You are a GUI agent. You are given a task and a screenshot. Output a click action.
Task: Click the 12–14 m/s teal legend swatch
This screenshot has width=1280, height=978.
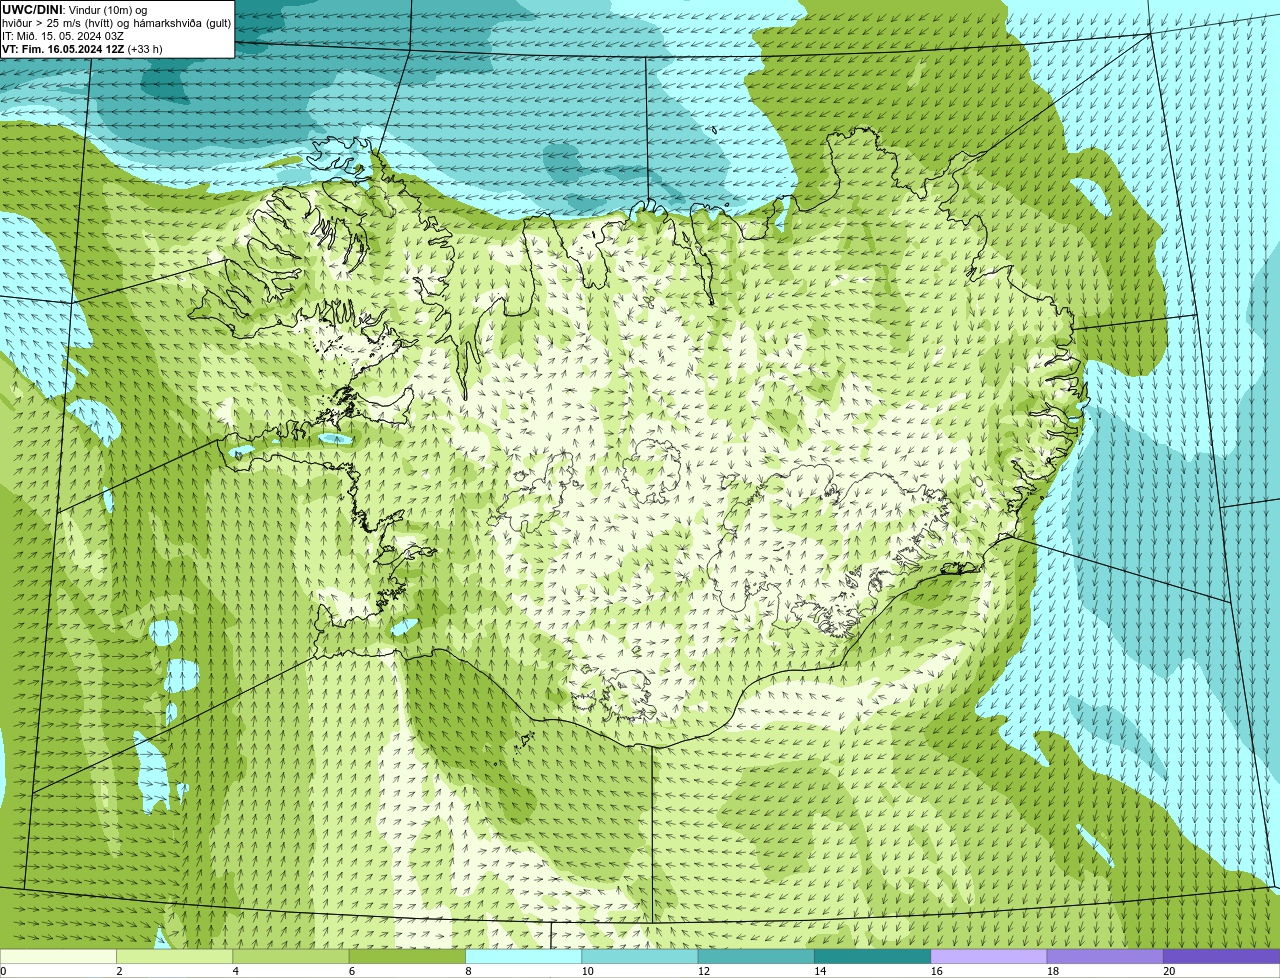[x=756, y=956]
